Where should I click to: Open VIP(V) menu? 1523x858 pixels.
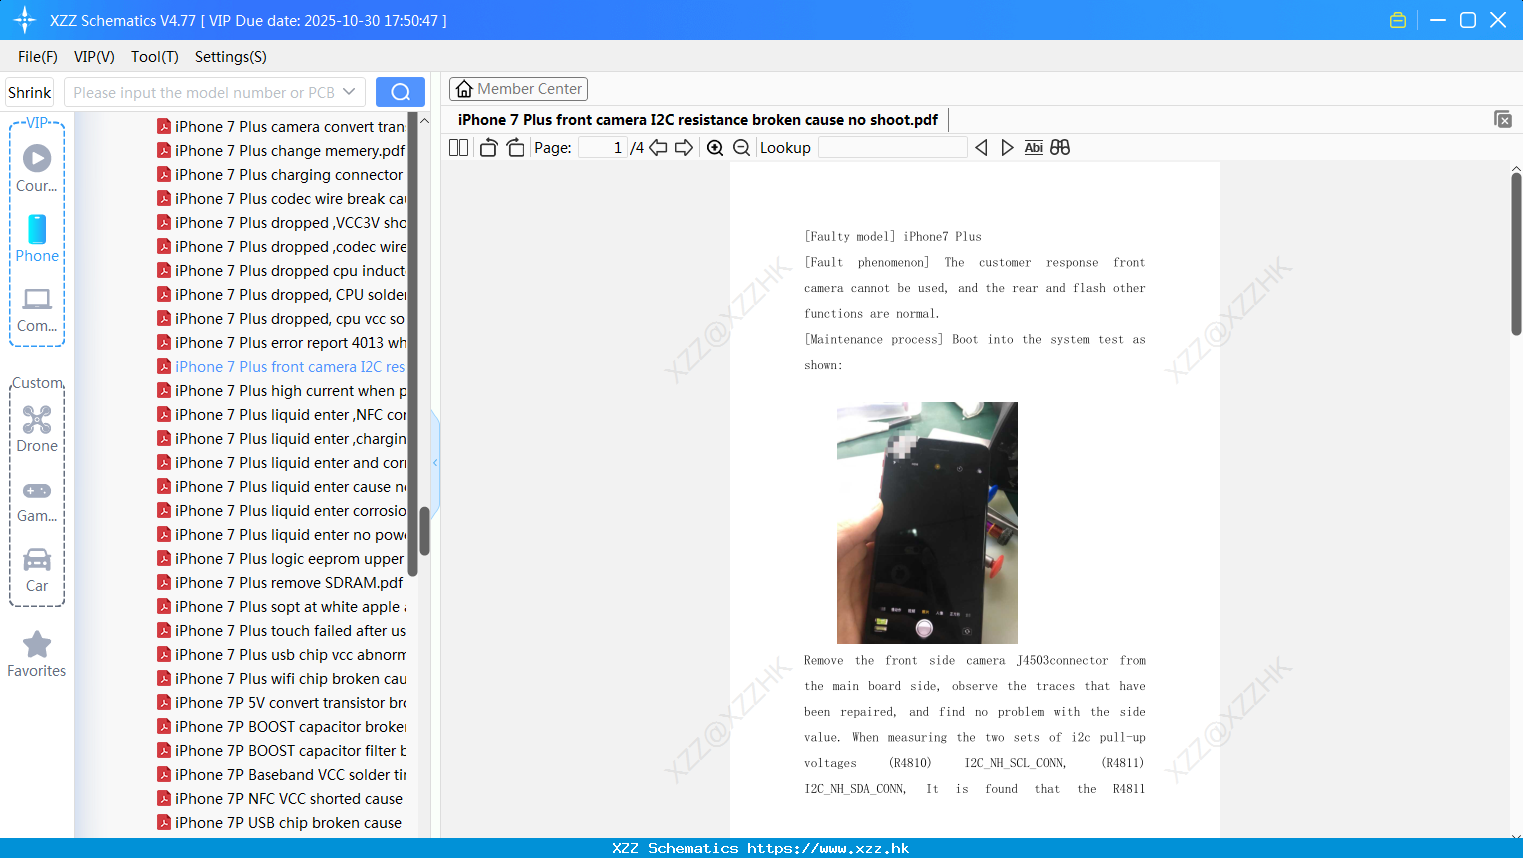tap(94, 57)
